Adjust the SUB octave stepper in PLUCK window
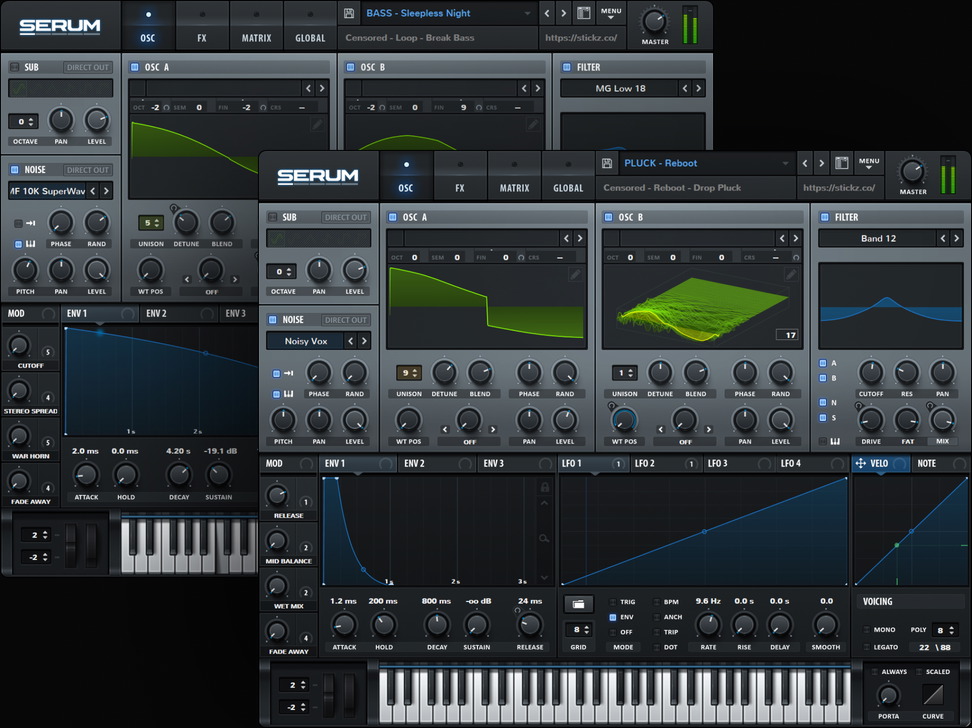Image resolution: width=972 pixels, height=728 pixels. pyautogui.click(x=282, y=272)
